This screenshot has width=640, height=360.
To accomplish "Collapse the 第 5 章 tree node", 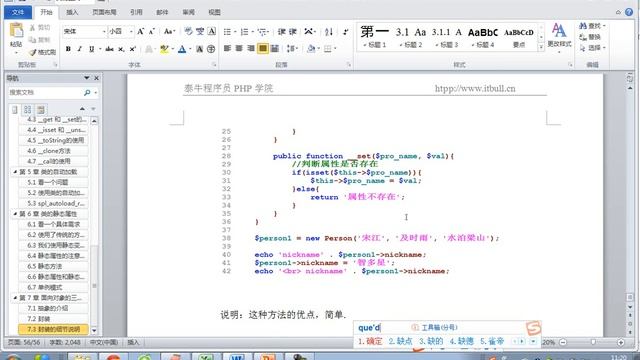I will pos(15,172).
